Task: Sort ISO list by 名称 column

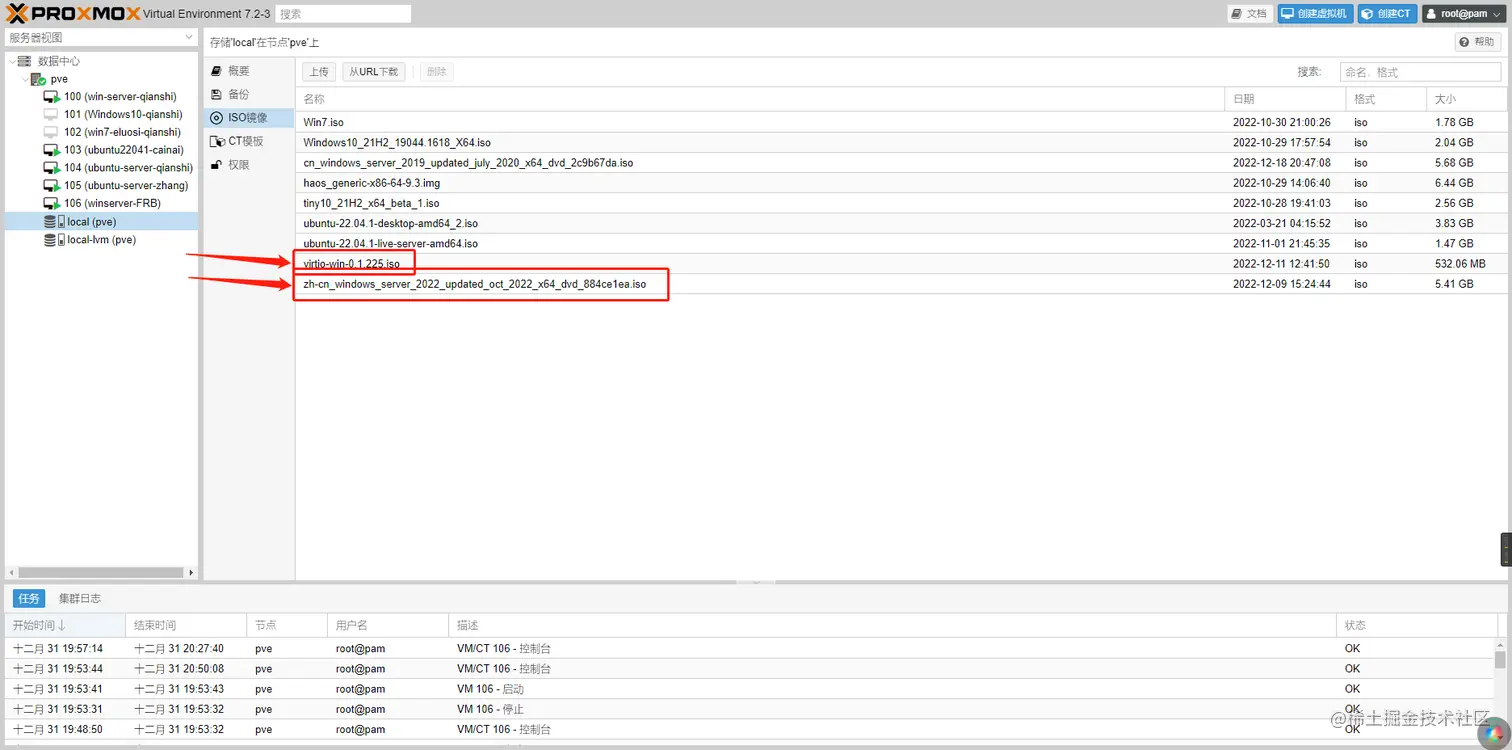Action: point(760,99)
